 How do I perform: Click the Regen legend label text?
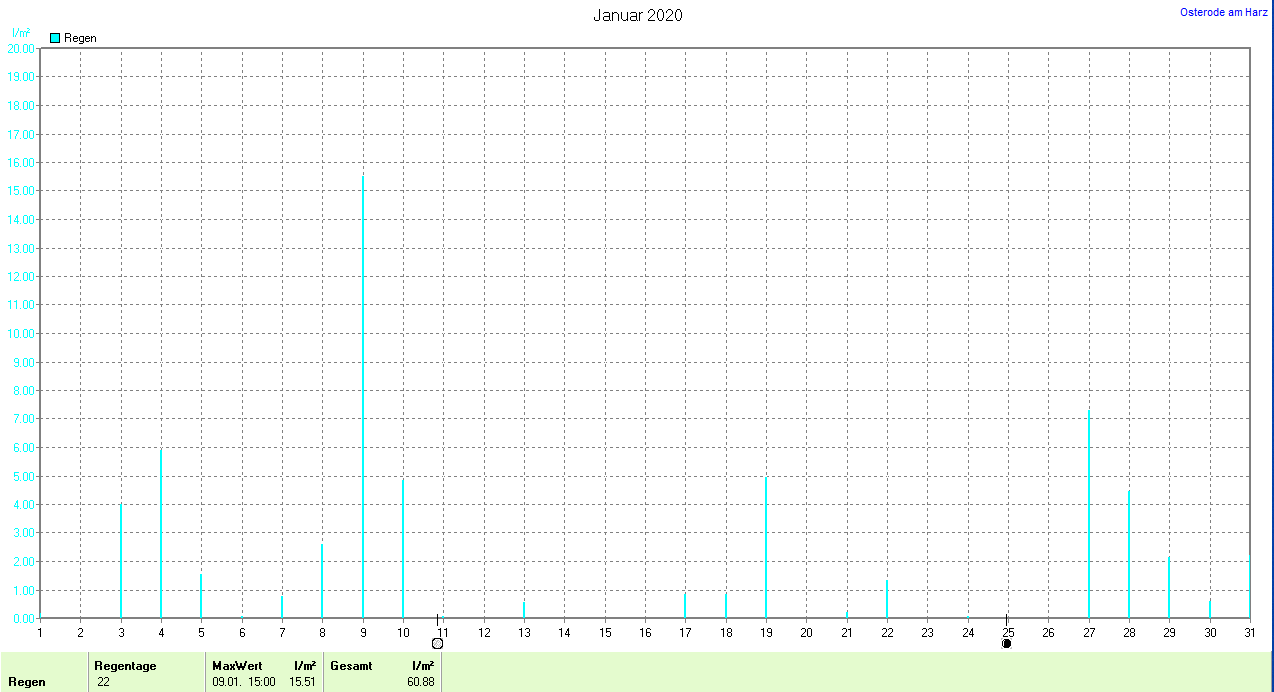point(80,38)
